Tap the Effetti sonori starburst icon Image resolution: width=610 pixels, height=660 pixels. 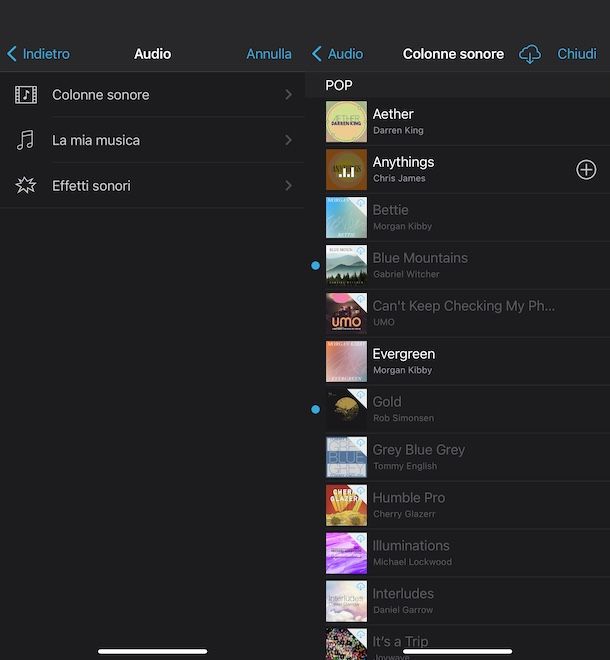click(26, 185)
